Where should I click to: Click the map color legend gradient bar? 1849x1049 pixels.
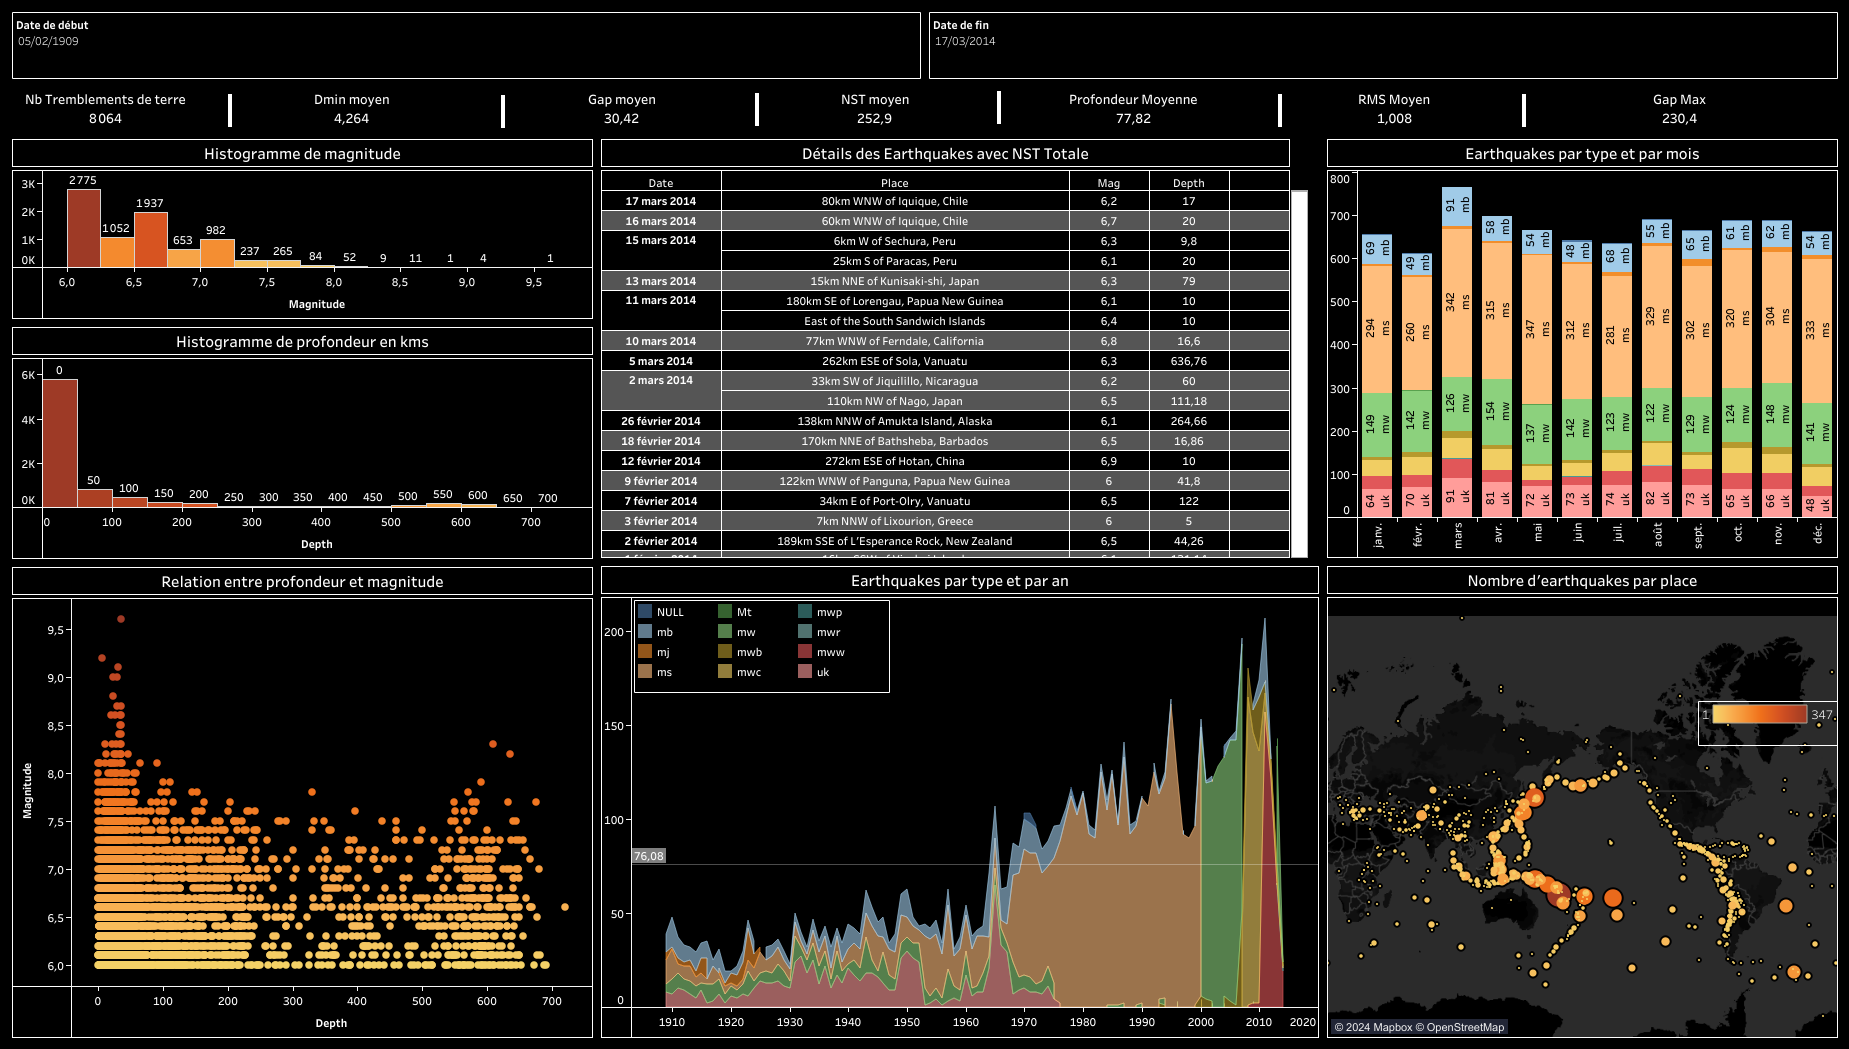tap(1760, 714)
